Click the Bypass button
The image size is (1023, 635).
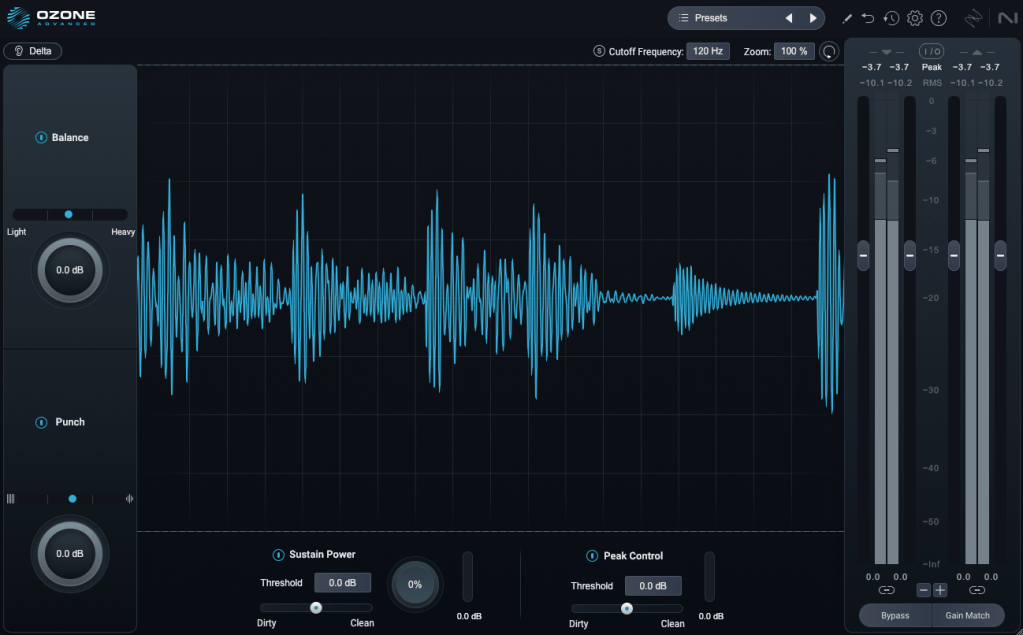pos(895,615)
